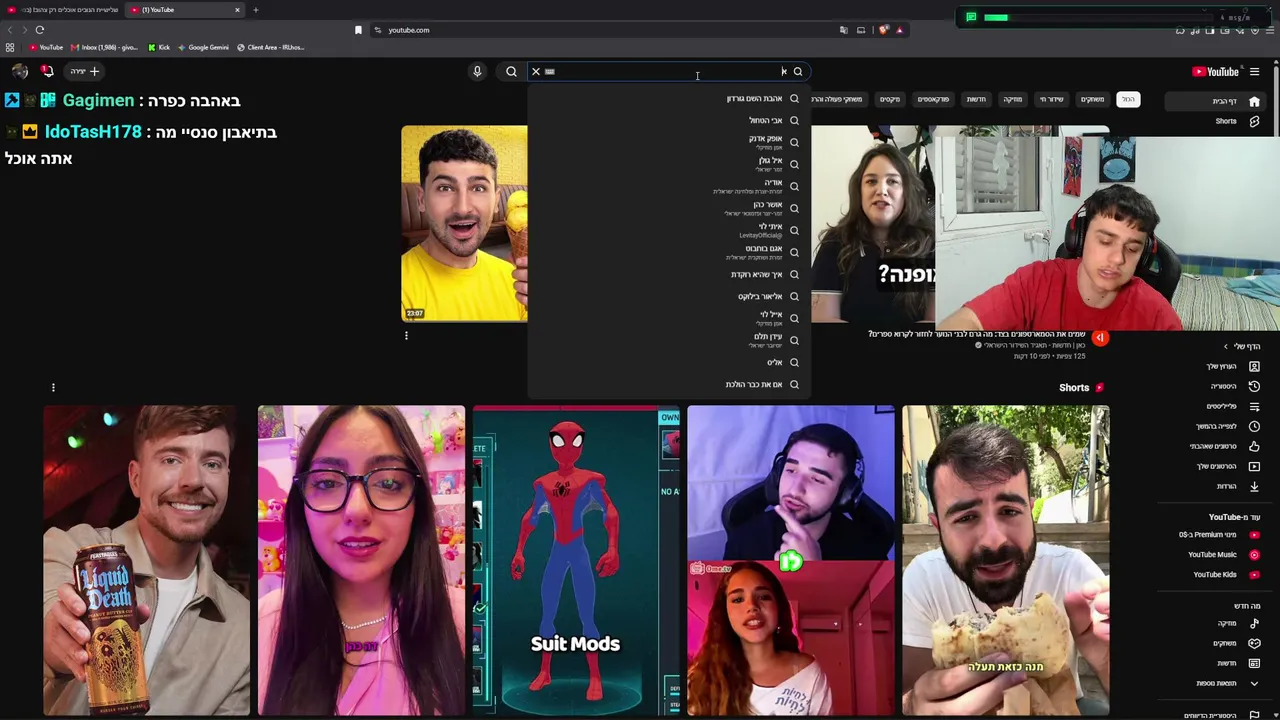The image size is (1280, 720).
Task: Open the Short of man eating a sandwich
Action: (x=1005, y=561)
